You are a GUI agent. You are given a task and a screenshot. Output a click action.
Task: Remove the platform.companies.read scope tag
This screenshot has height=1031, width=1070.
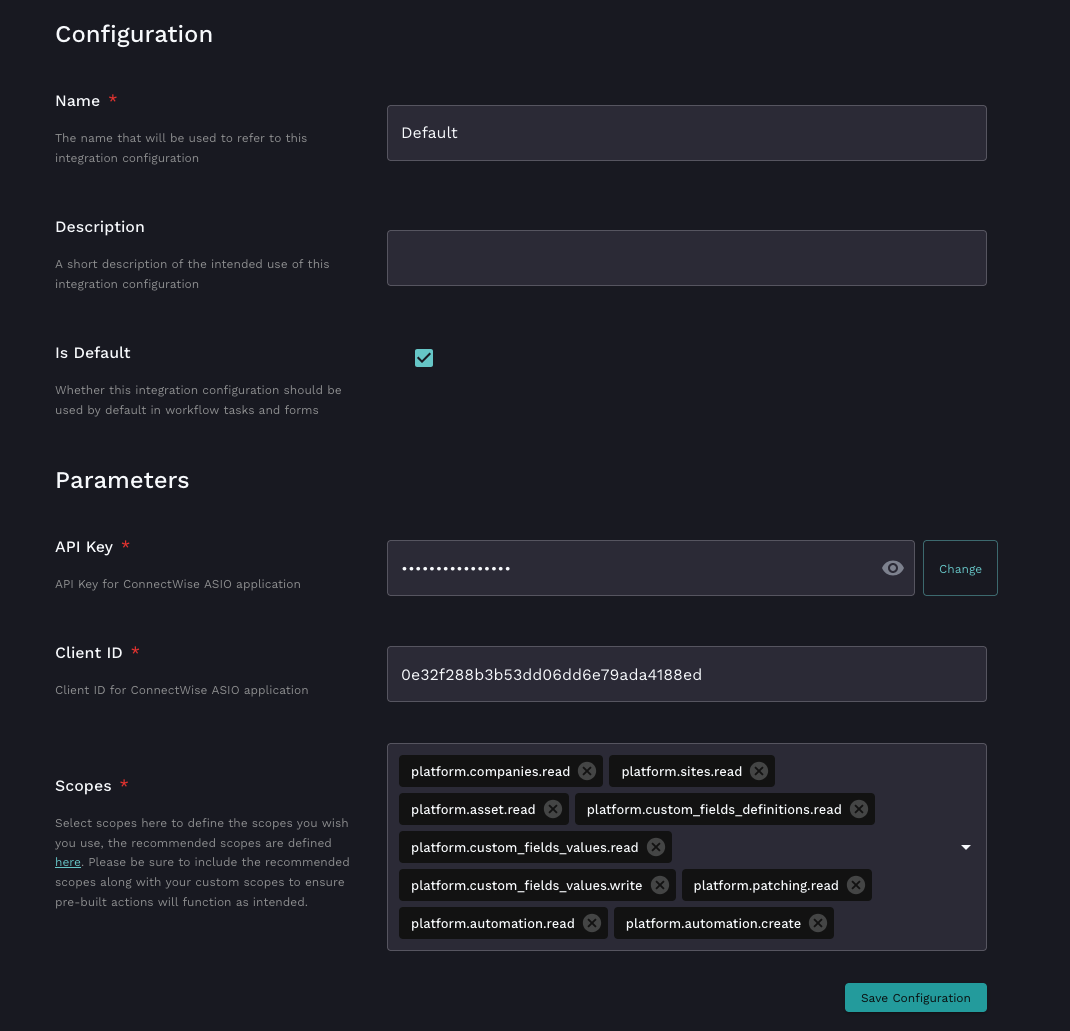pos(587,771)
